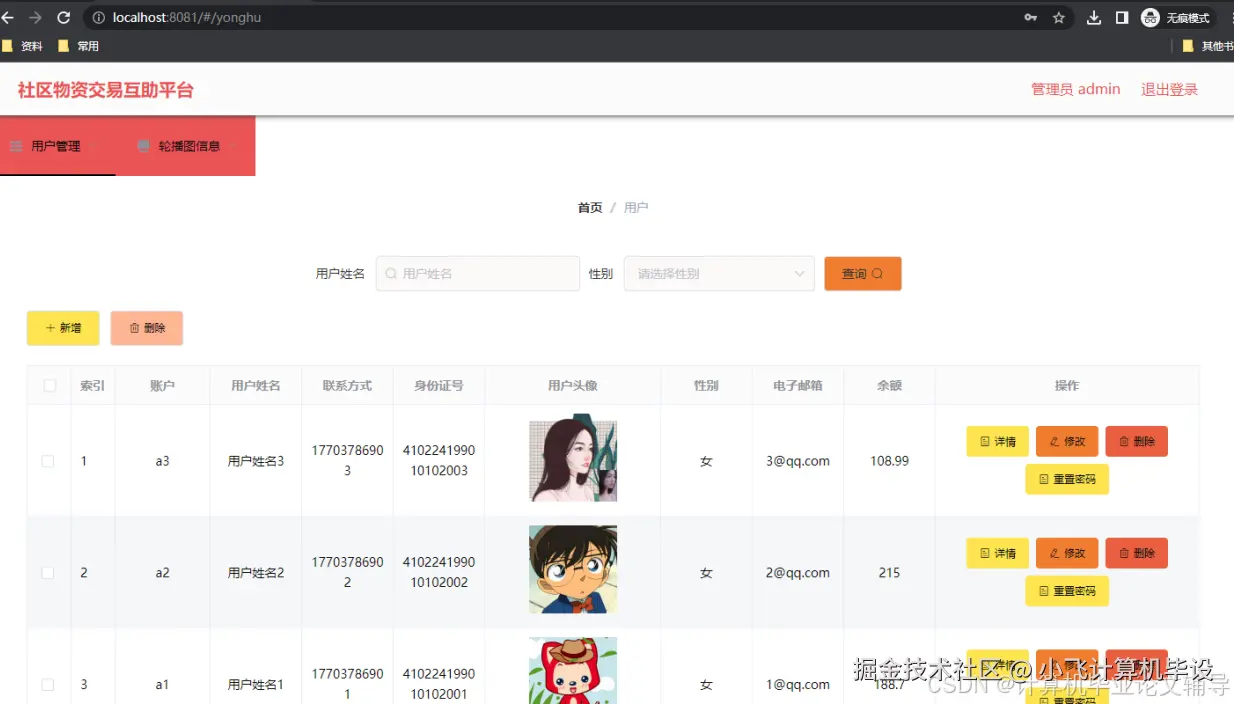Bookmark this page with star icon
The image size is (1234, 704).
pos(1059,18)
